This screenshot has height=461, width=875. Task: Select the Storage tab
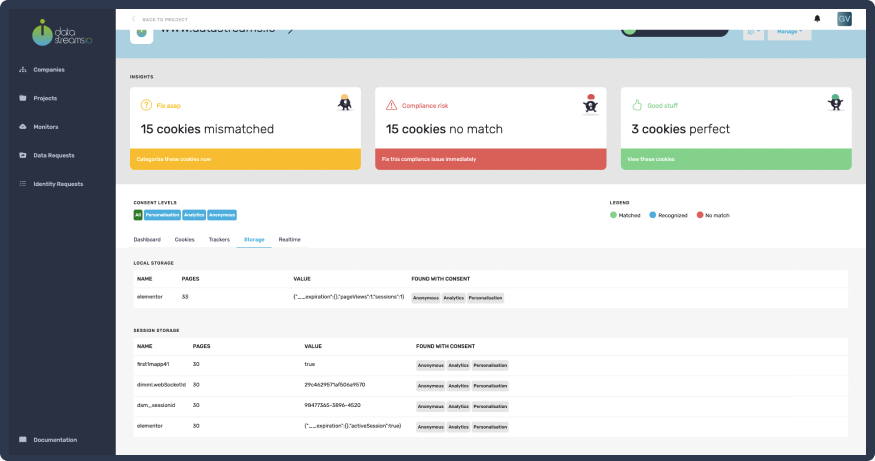pos(254,239)
